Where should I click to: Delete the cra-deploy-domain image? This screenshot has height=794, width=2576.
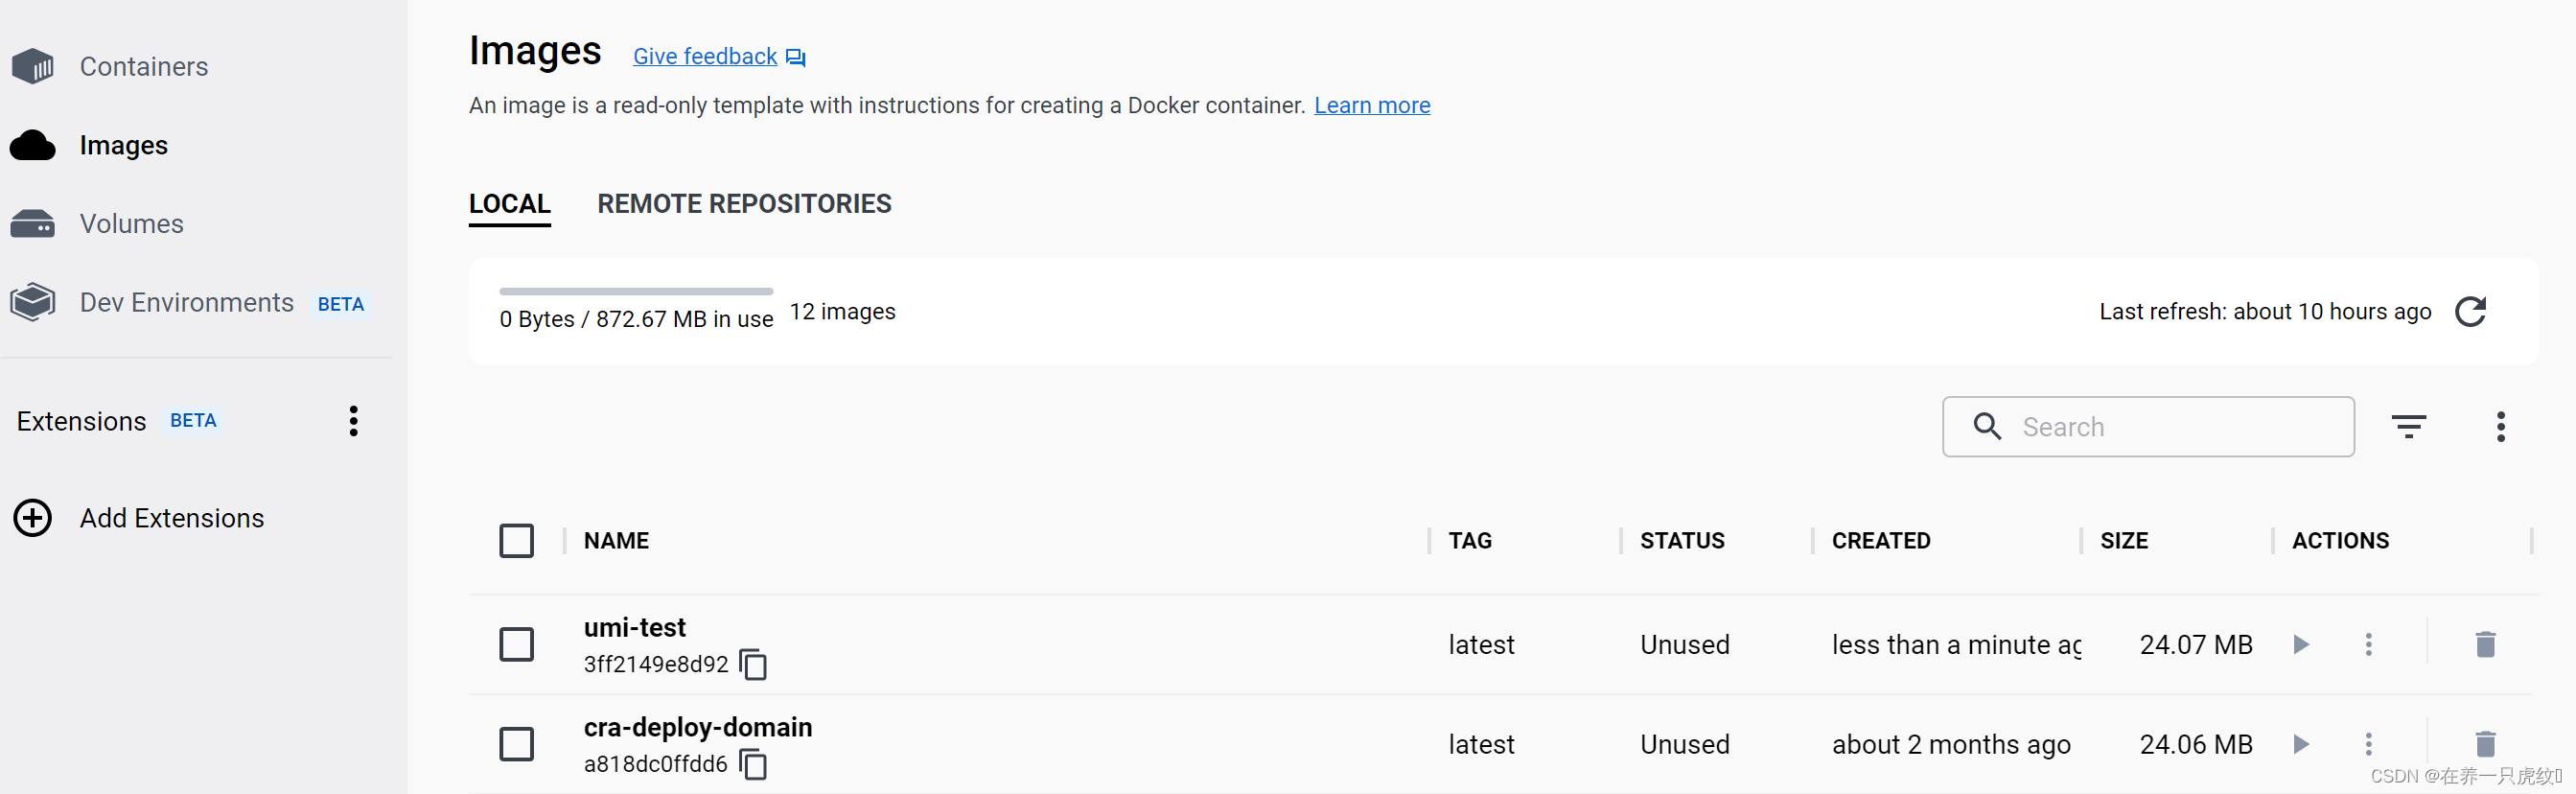(x=2485, y=744)
